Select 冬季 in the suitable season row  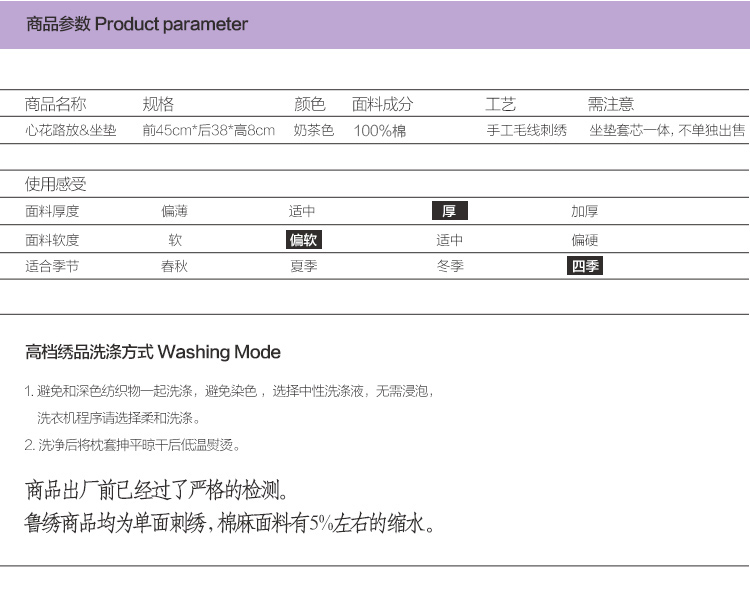[x=449, y=266]
